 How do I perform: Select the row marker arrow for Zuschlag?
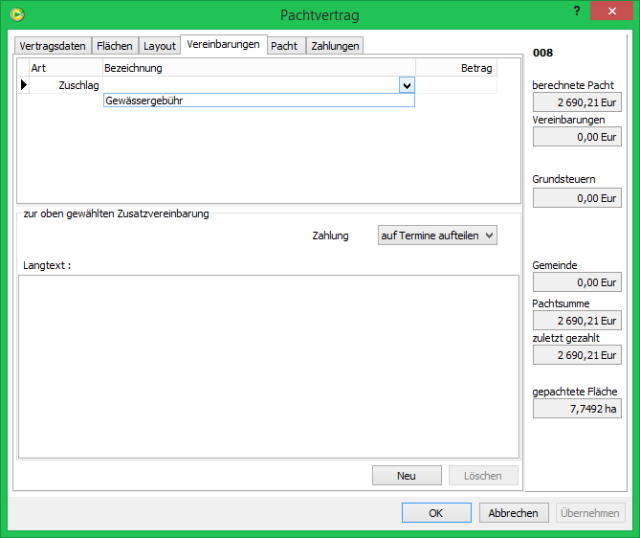(24, 86)
